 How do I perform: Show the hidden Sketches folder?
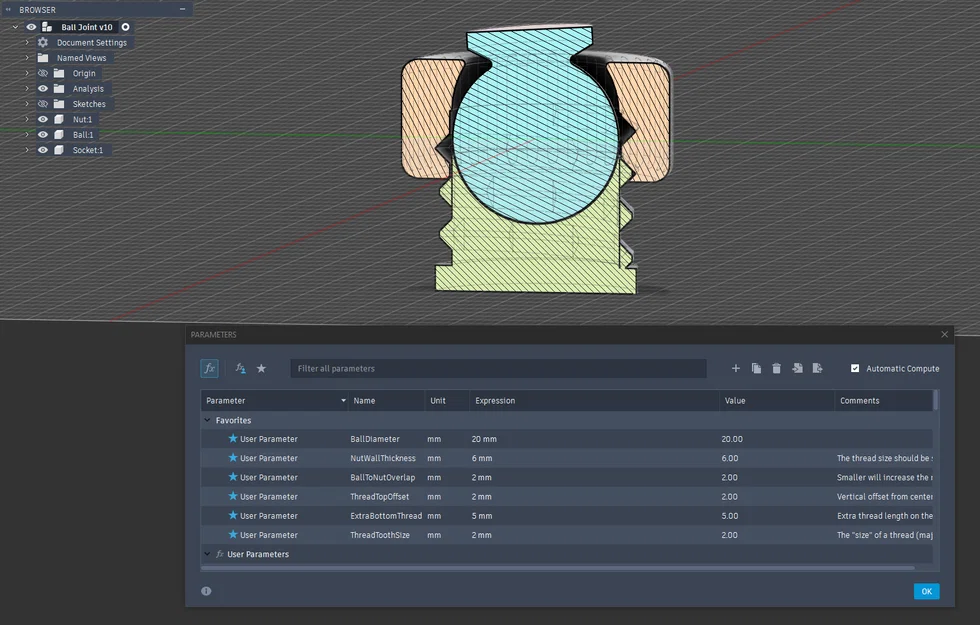[42, 104]
